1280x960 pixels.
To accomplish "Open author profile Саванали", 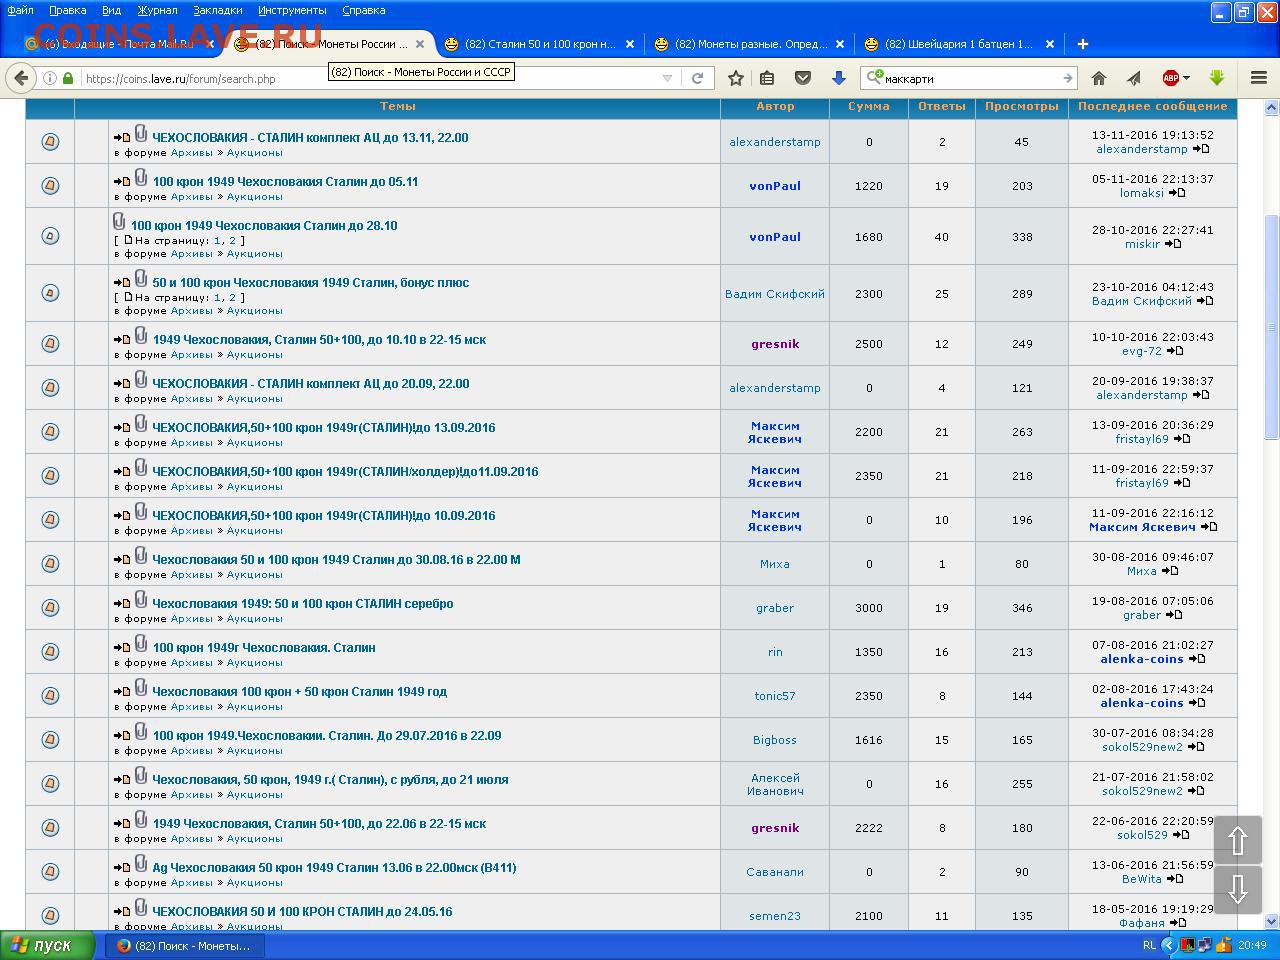I will pos(775,872).
